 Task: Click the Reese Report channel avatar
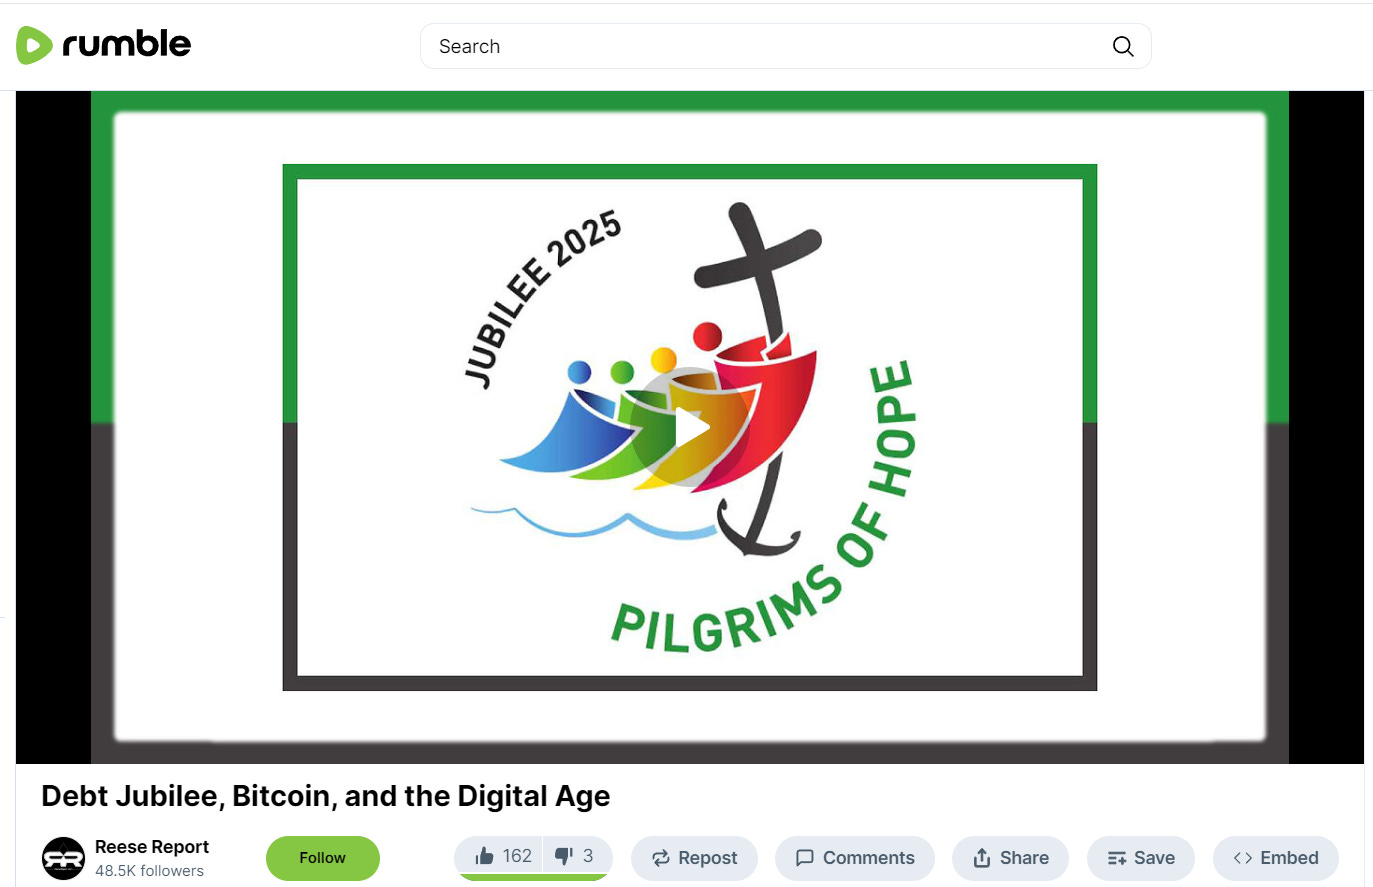(x=63, y=858)
